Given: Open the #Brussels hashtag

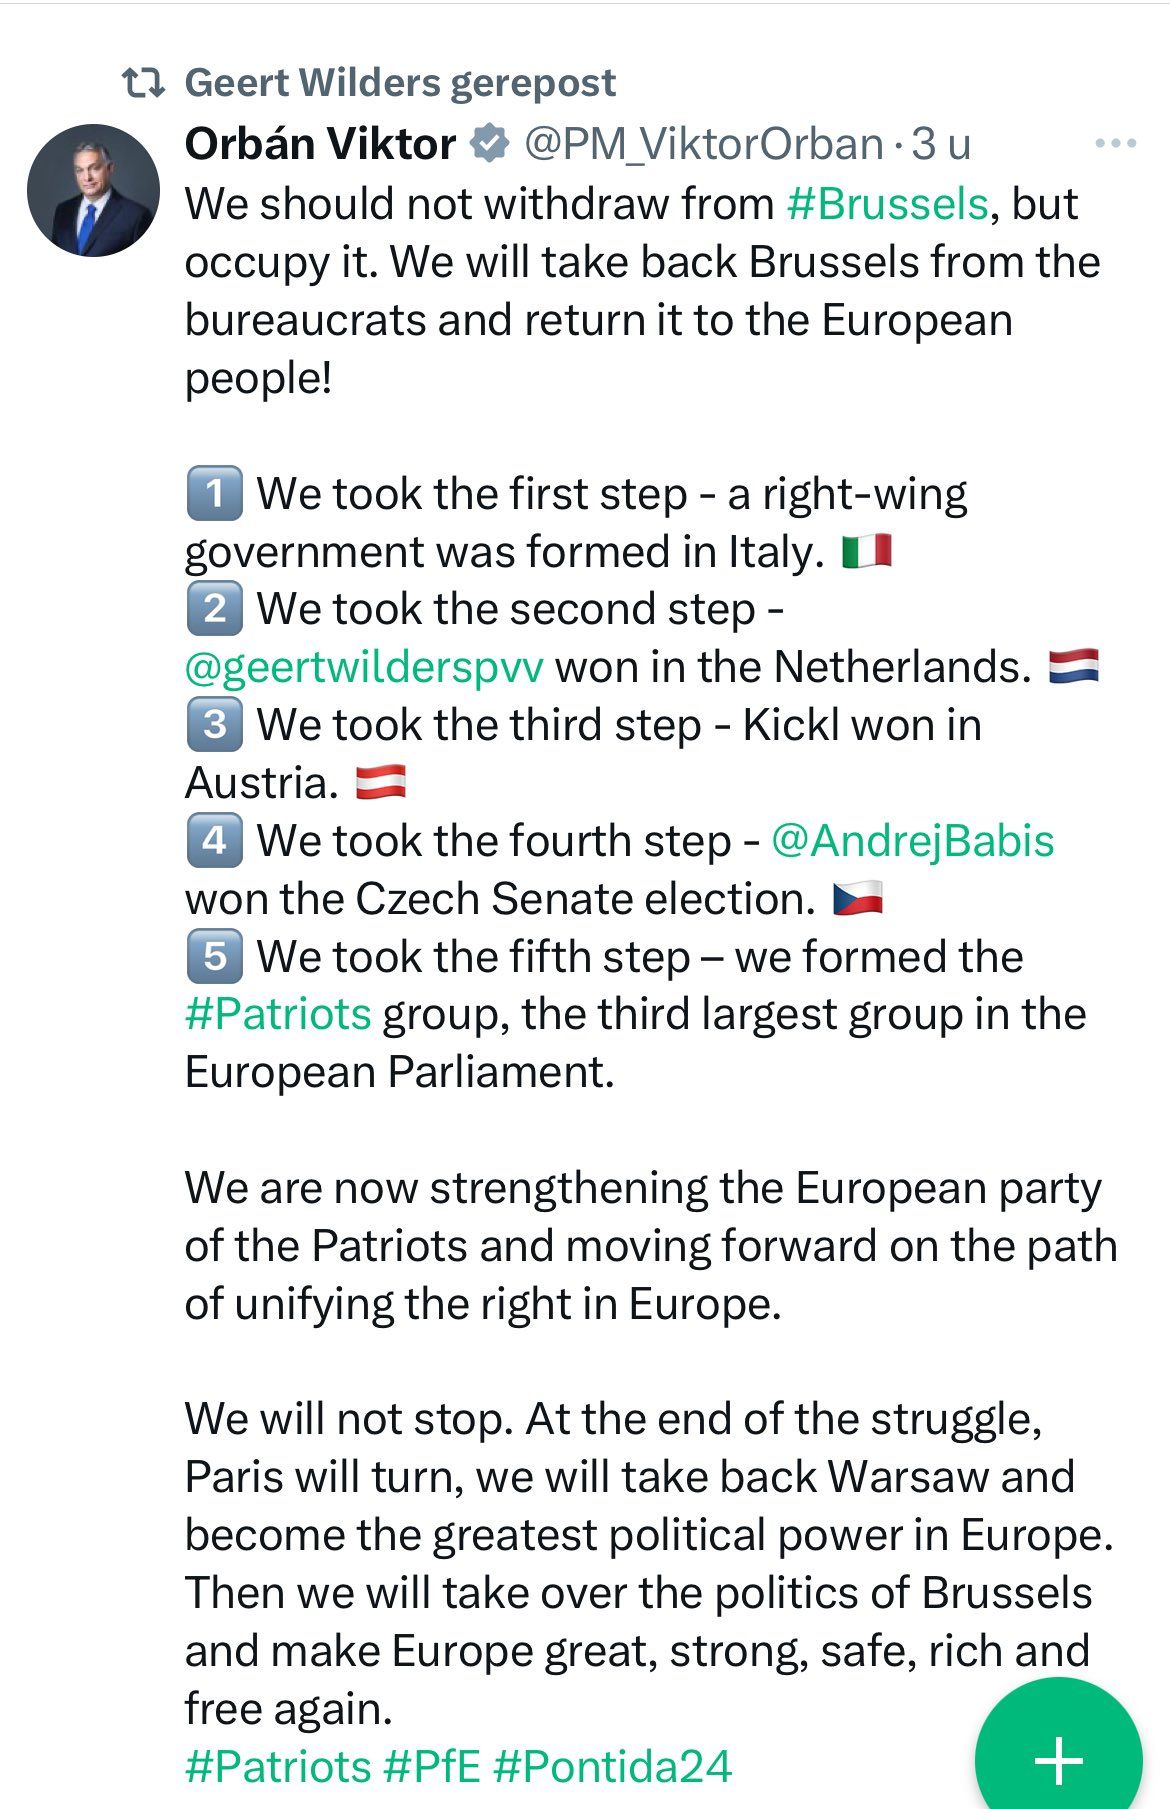Looking at the screenshot, I should 887,204.
